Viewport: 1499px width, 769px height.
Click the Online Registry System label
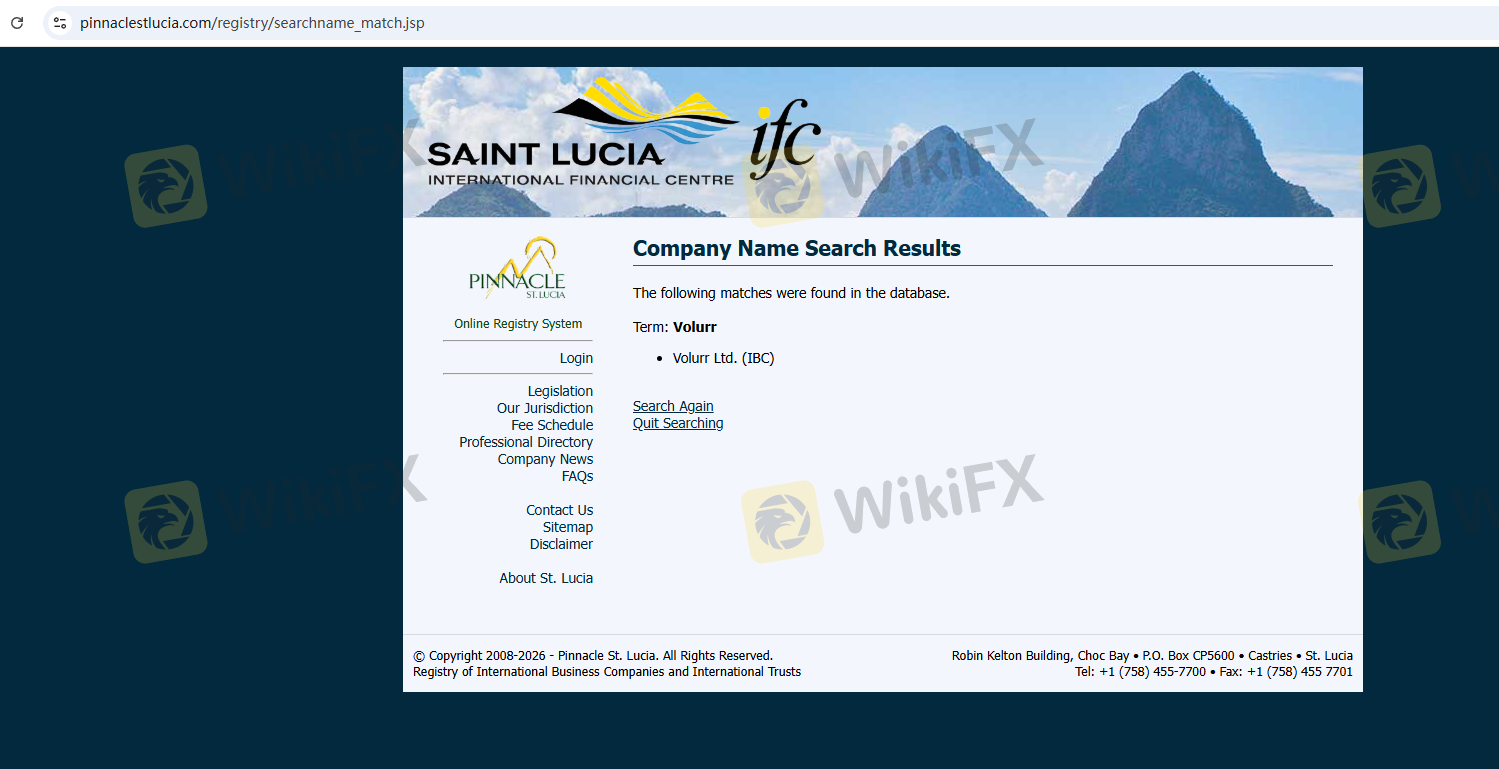(518, 324)
